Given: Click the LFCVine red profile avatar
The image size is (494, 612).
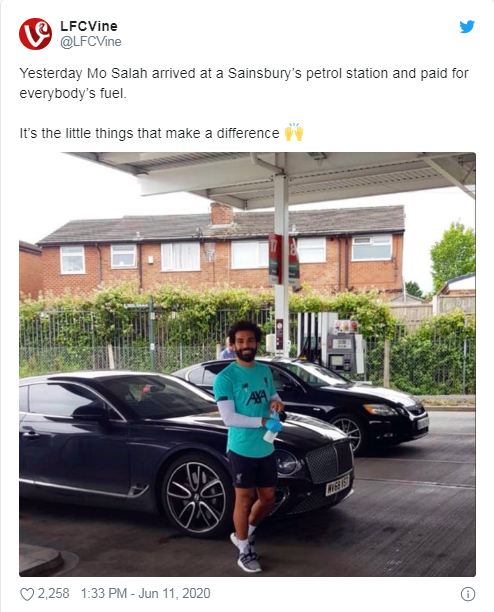Looking at the screenshot, I should (35, 34).
